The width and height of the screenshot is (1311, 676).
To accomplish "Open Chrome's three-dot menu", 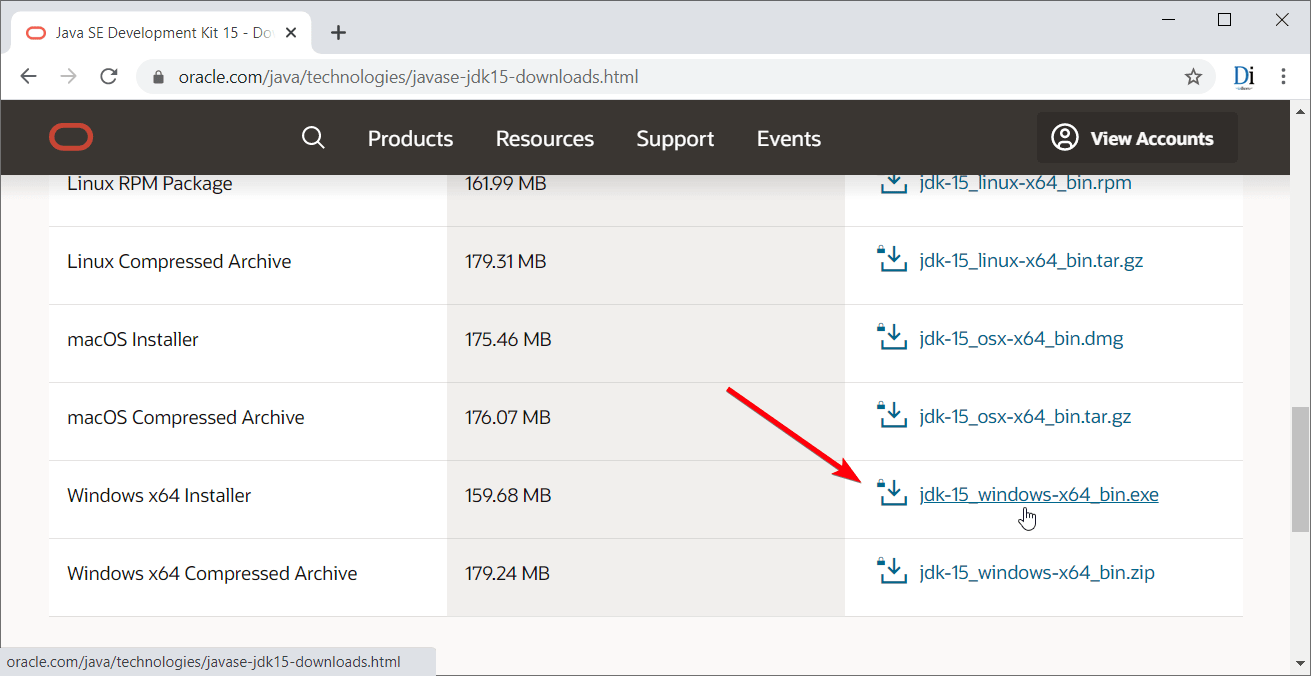I will point(1284,77).
